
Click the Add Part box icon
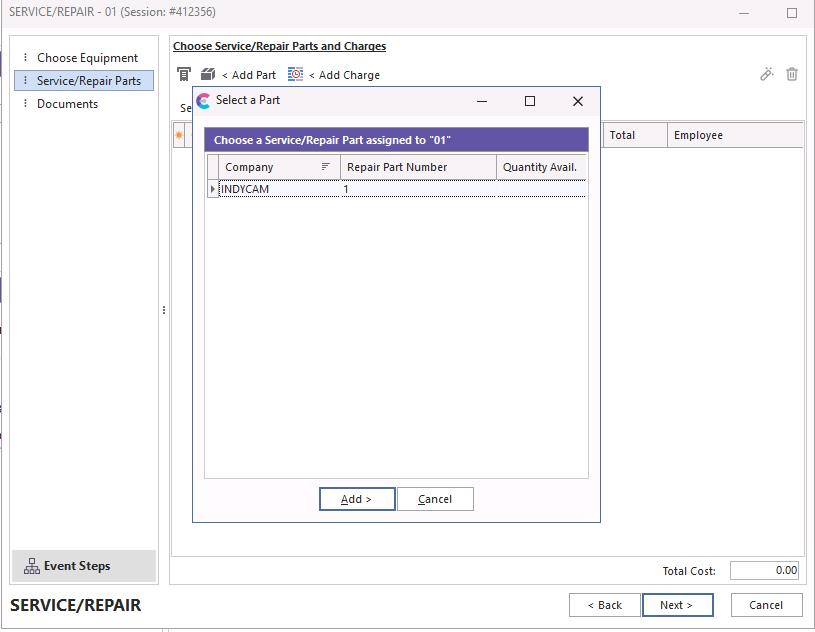point(208,75)
